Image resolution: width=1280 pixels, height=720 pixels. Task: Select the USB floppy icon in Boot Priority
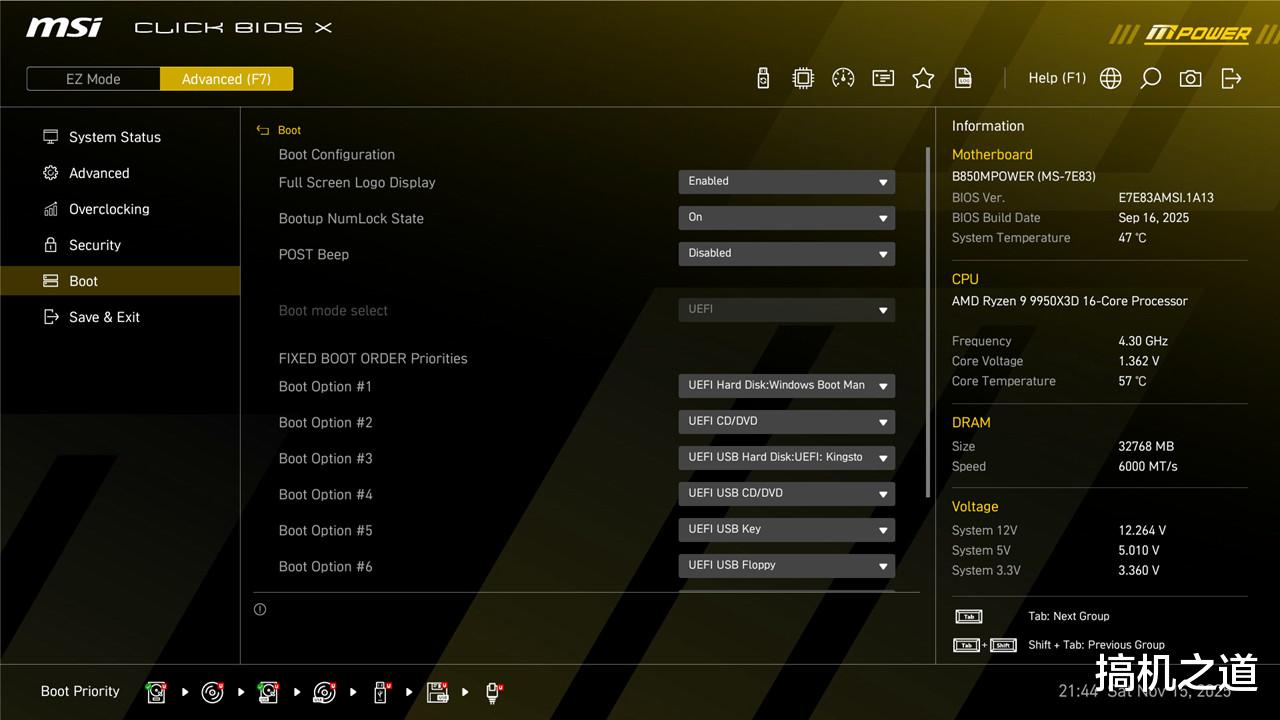[x=437, y=691]
